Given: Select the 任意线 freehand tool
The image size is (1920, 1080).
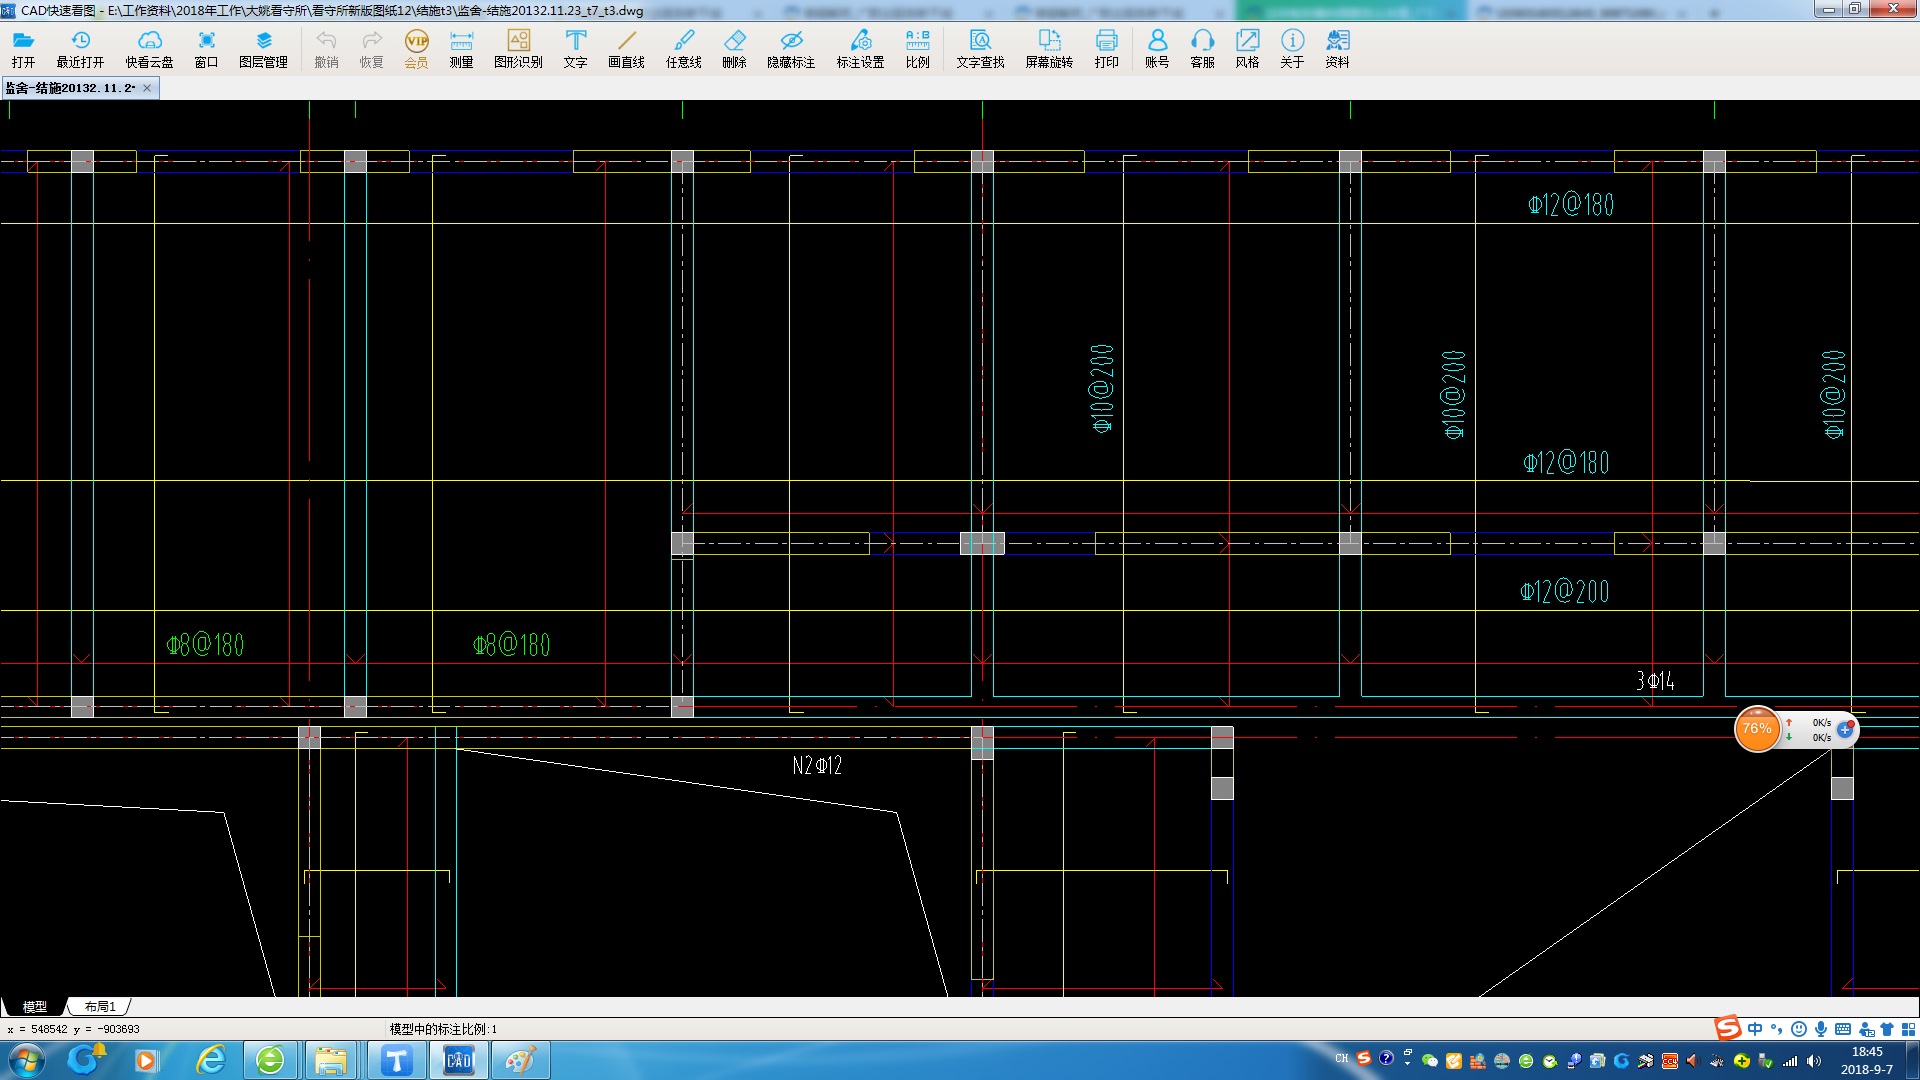Looking at the screenshot, I should tap(684, 48).
